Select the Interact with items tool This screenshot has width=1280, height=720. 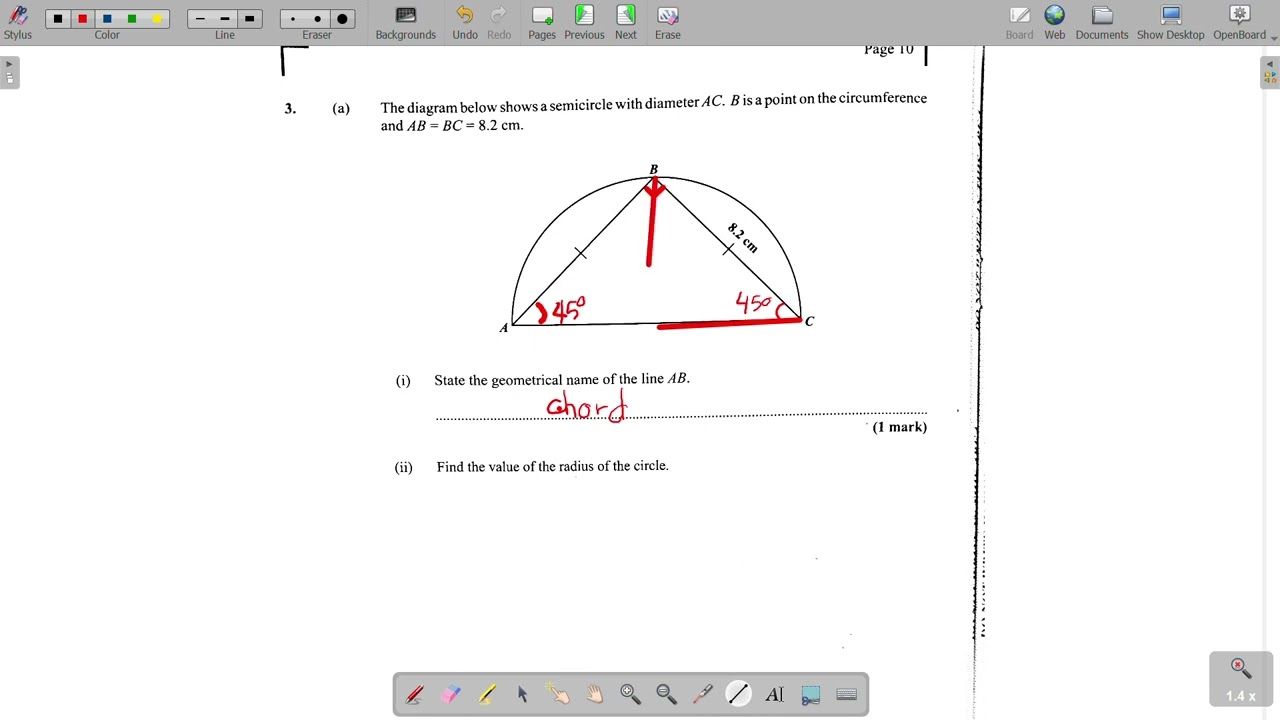(559, 695)
